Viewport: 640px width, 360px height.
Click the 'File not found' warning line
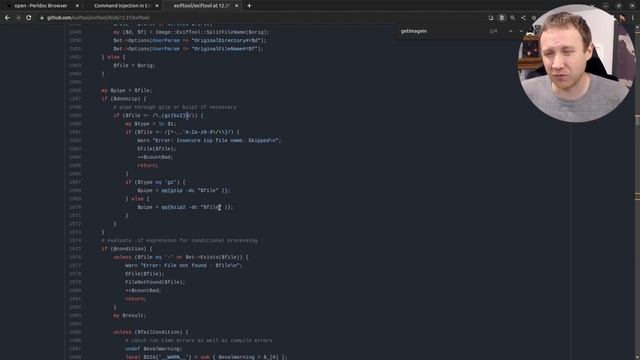click(x=184, y=265)
